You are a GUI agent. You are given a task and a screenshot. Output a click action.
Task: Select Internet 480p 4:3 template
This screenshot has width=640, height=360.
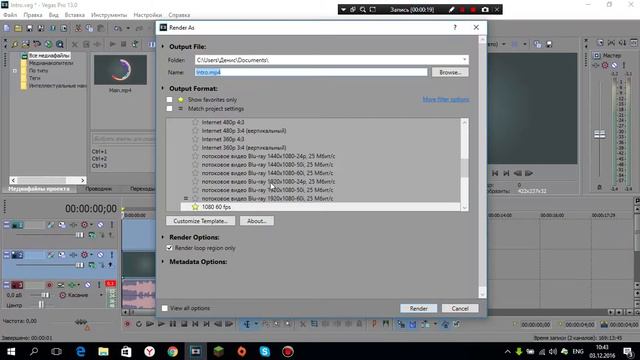[223, 122]
